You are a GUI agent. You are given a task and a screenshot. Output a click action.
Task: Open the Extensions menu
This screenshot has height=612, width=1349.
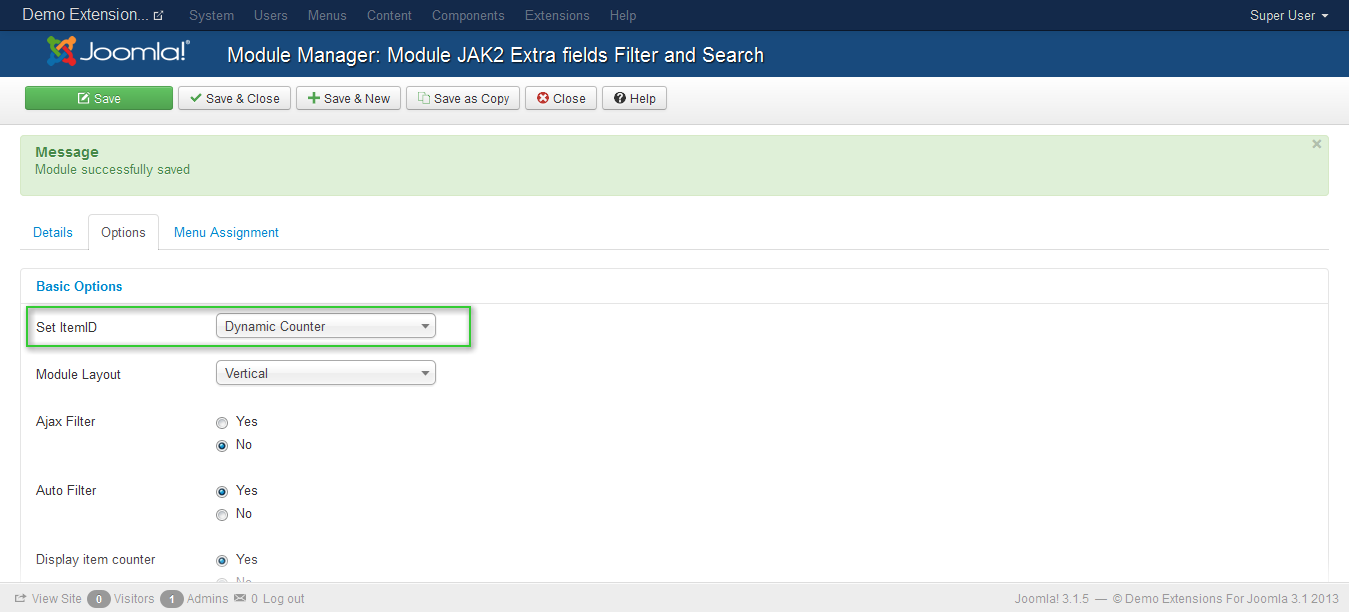557,16
